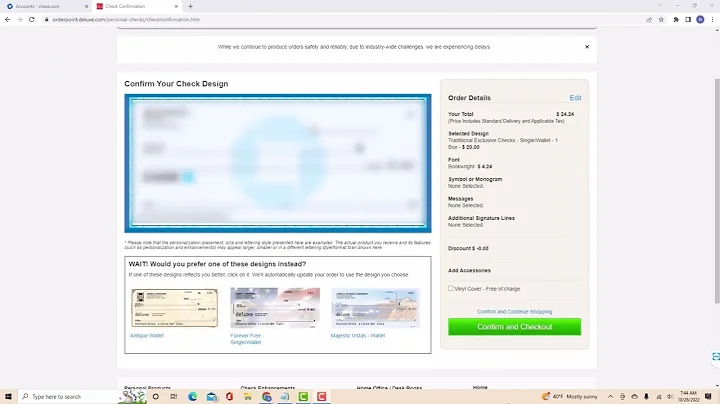Open the green Camtasia taskbar icon

point(303,396)
